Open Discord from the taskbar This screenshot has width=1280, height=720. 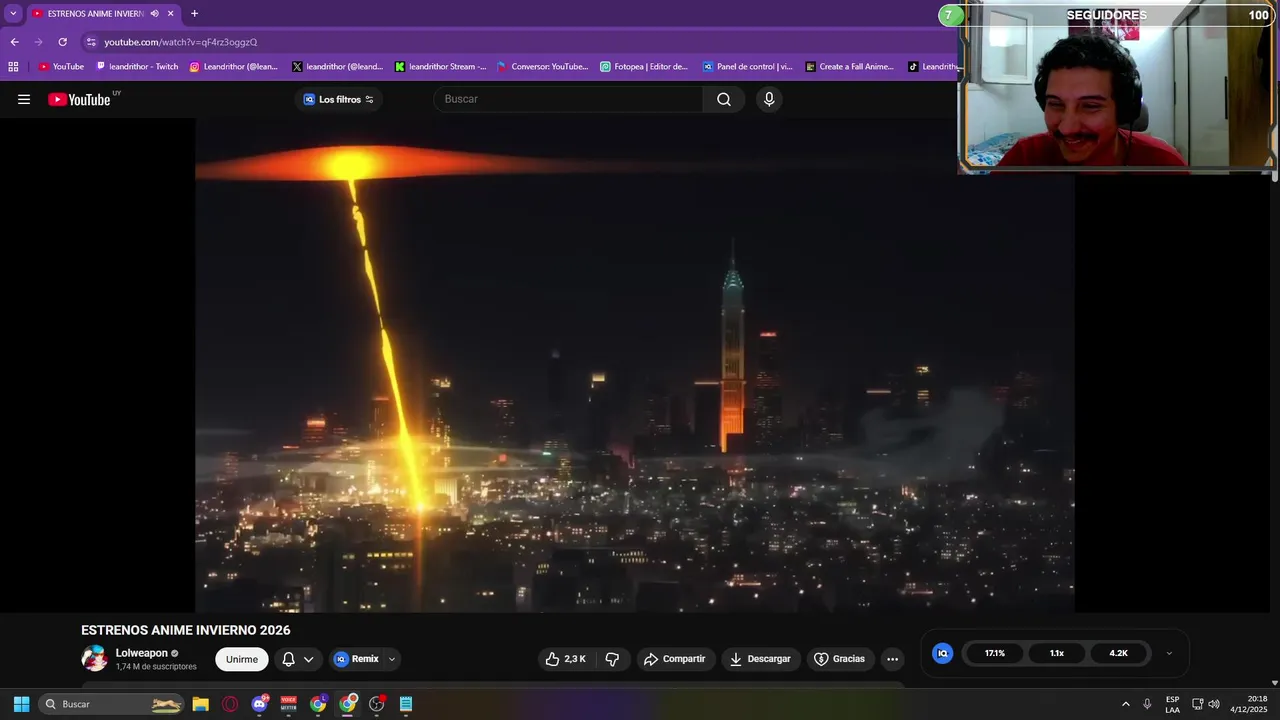(x=260, y=704)
